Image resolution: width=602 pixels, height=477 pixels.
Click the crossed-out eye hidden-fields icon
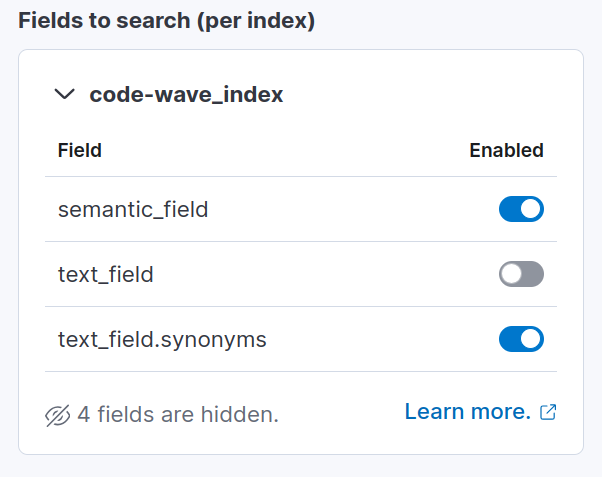(x=58, y=414)
